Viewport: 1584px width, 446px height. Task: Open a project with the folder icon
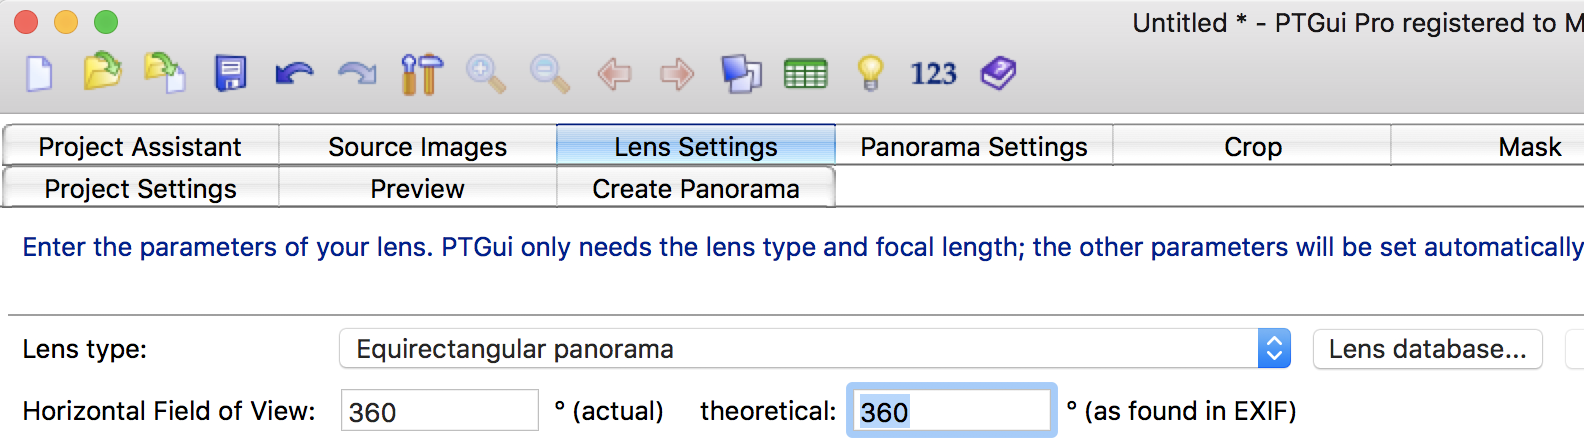[x=102, y=72]
